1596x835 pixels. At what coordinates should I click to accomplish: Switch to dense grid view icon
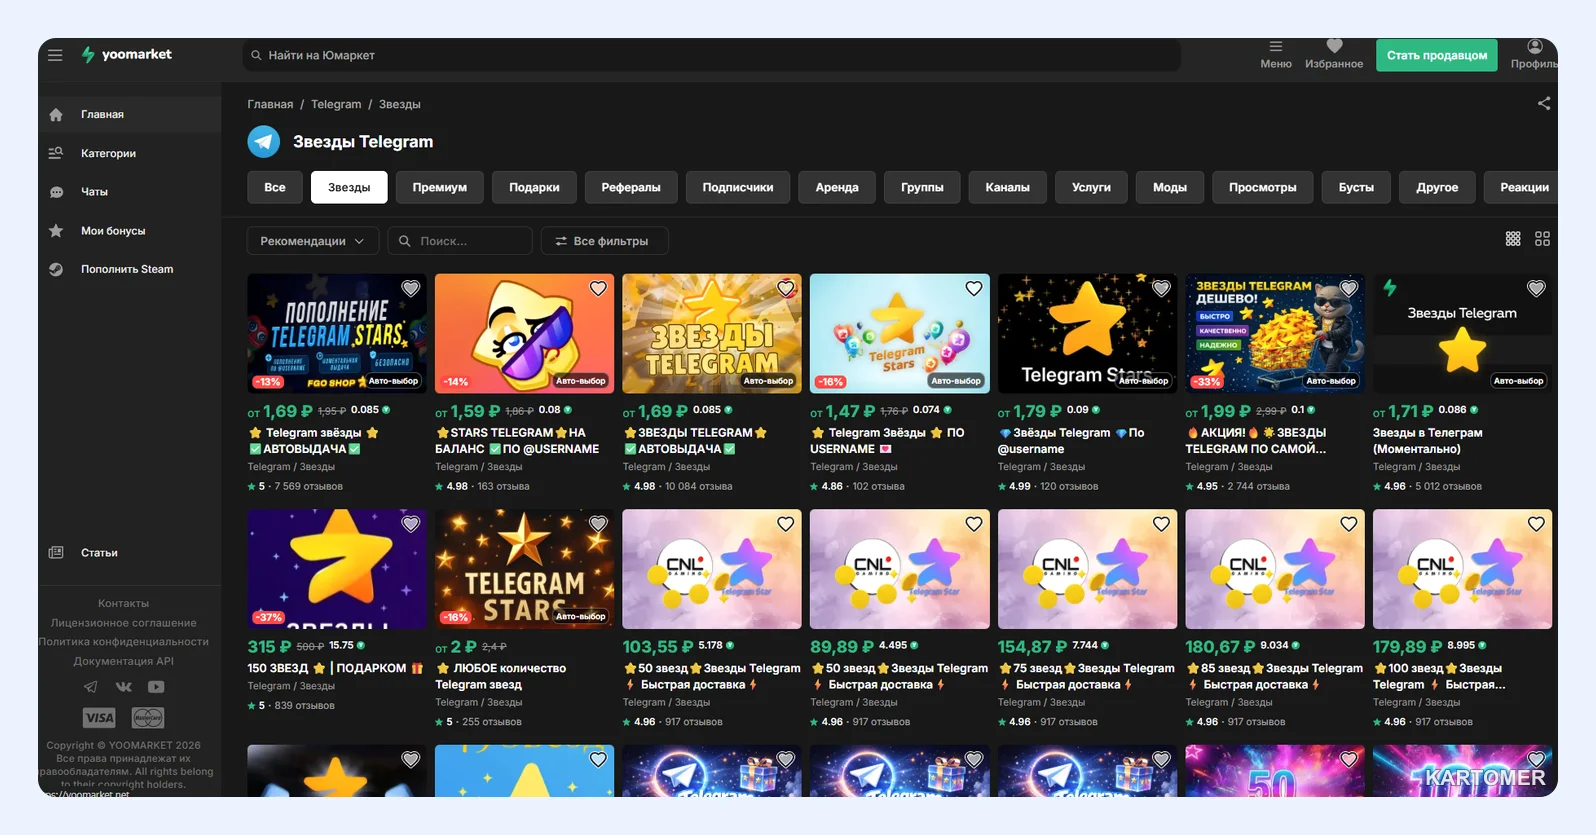tap(1513, 239)
